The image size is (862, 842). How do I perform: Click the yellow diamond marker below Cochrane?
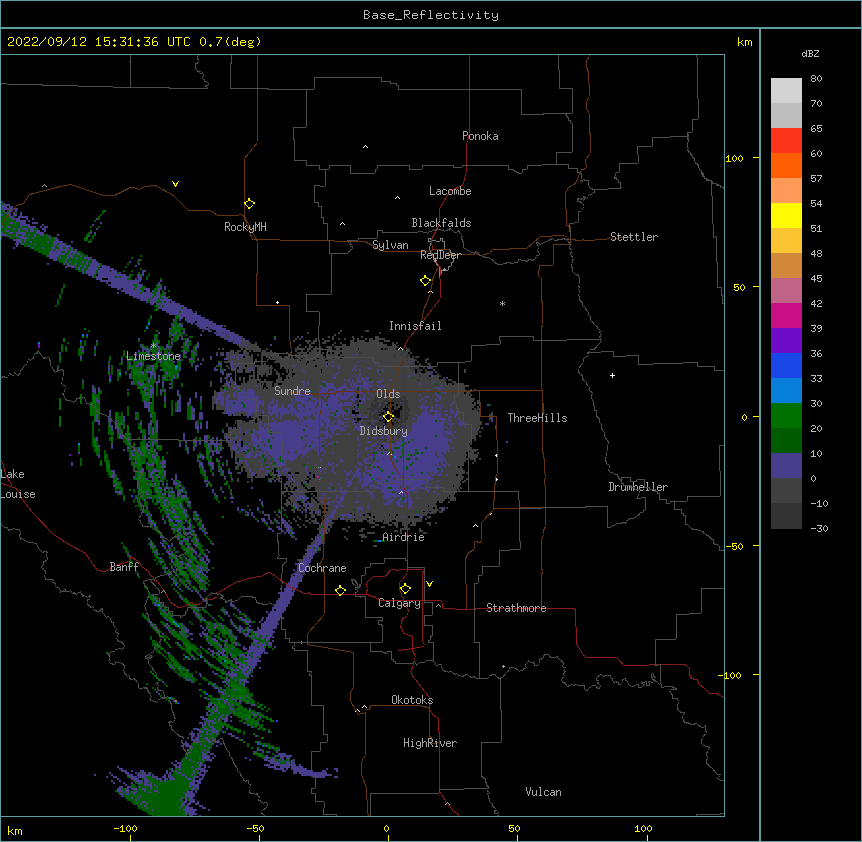(x=340, y=590)
